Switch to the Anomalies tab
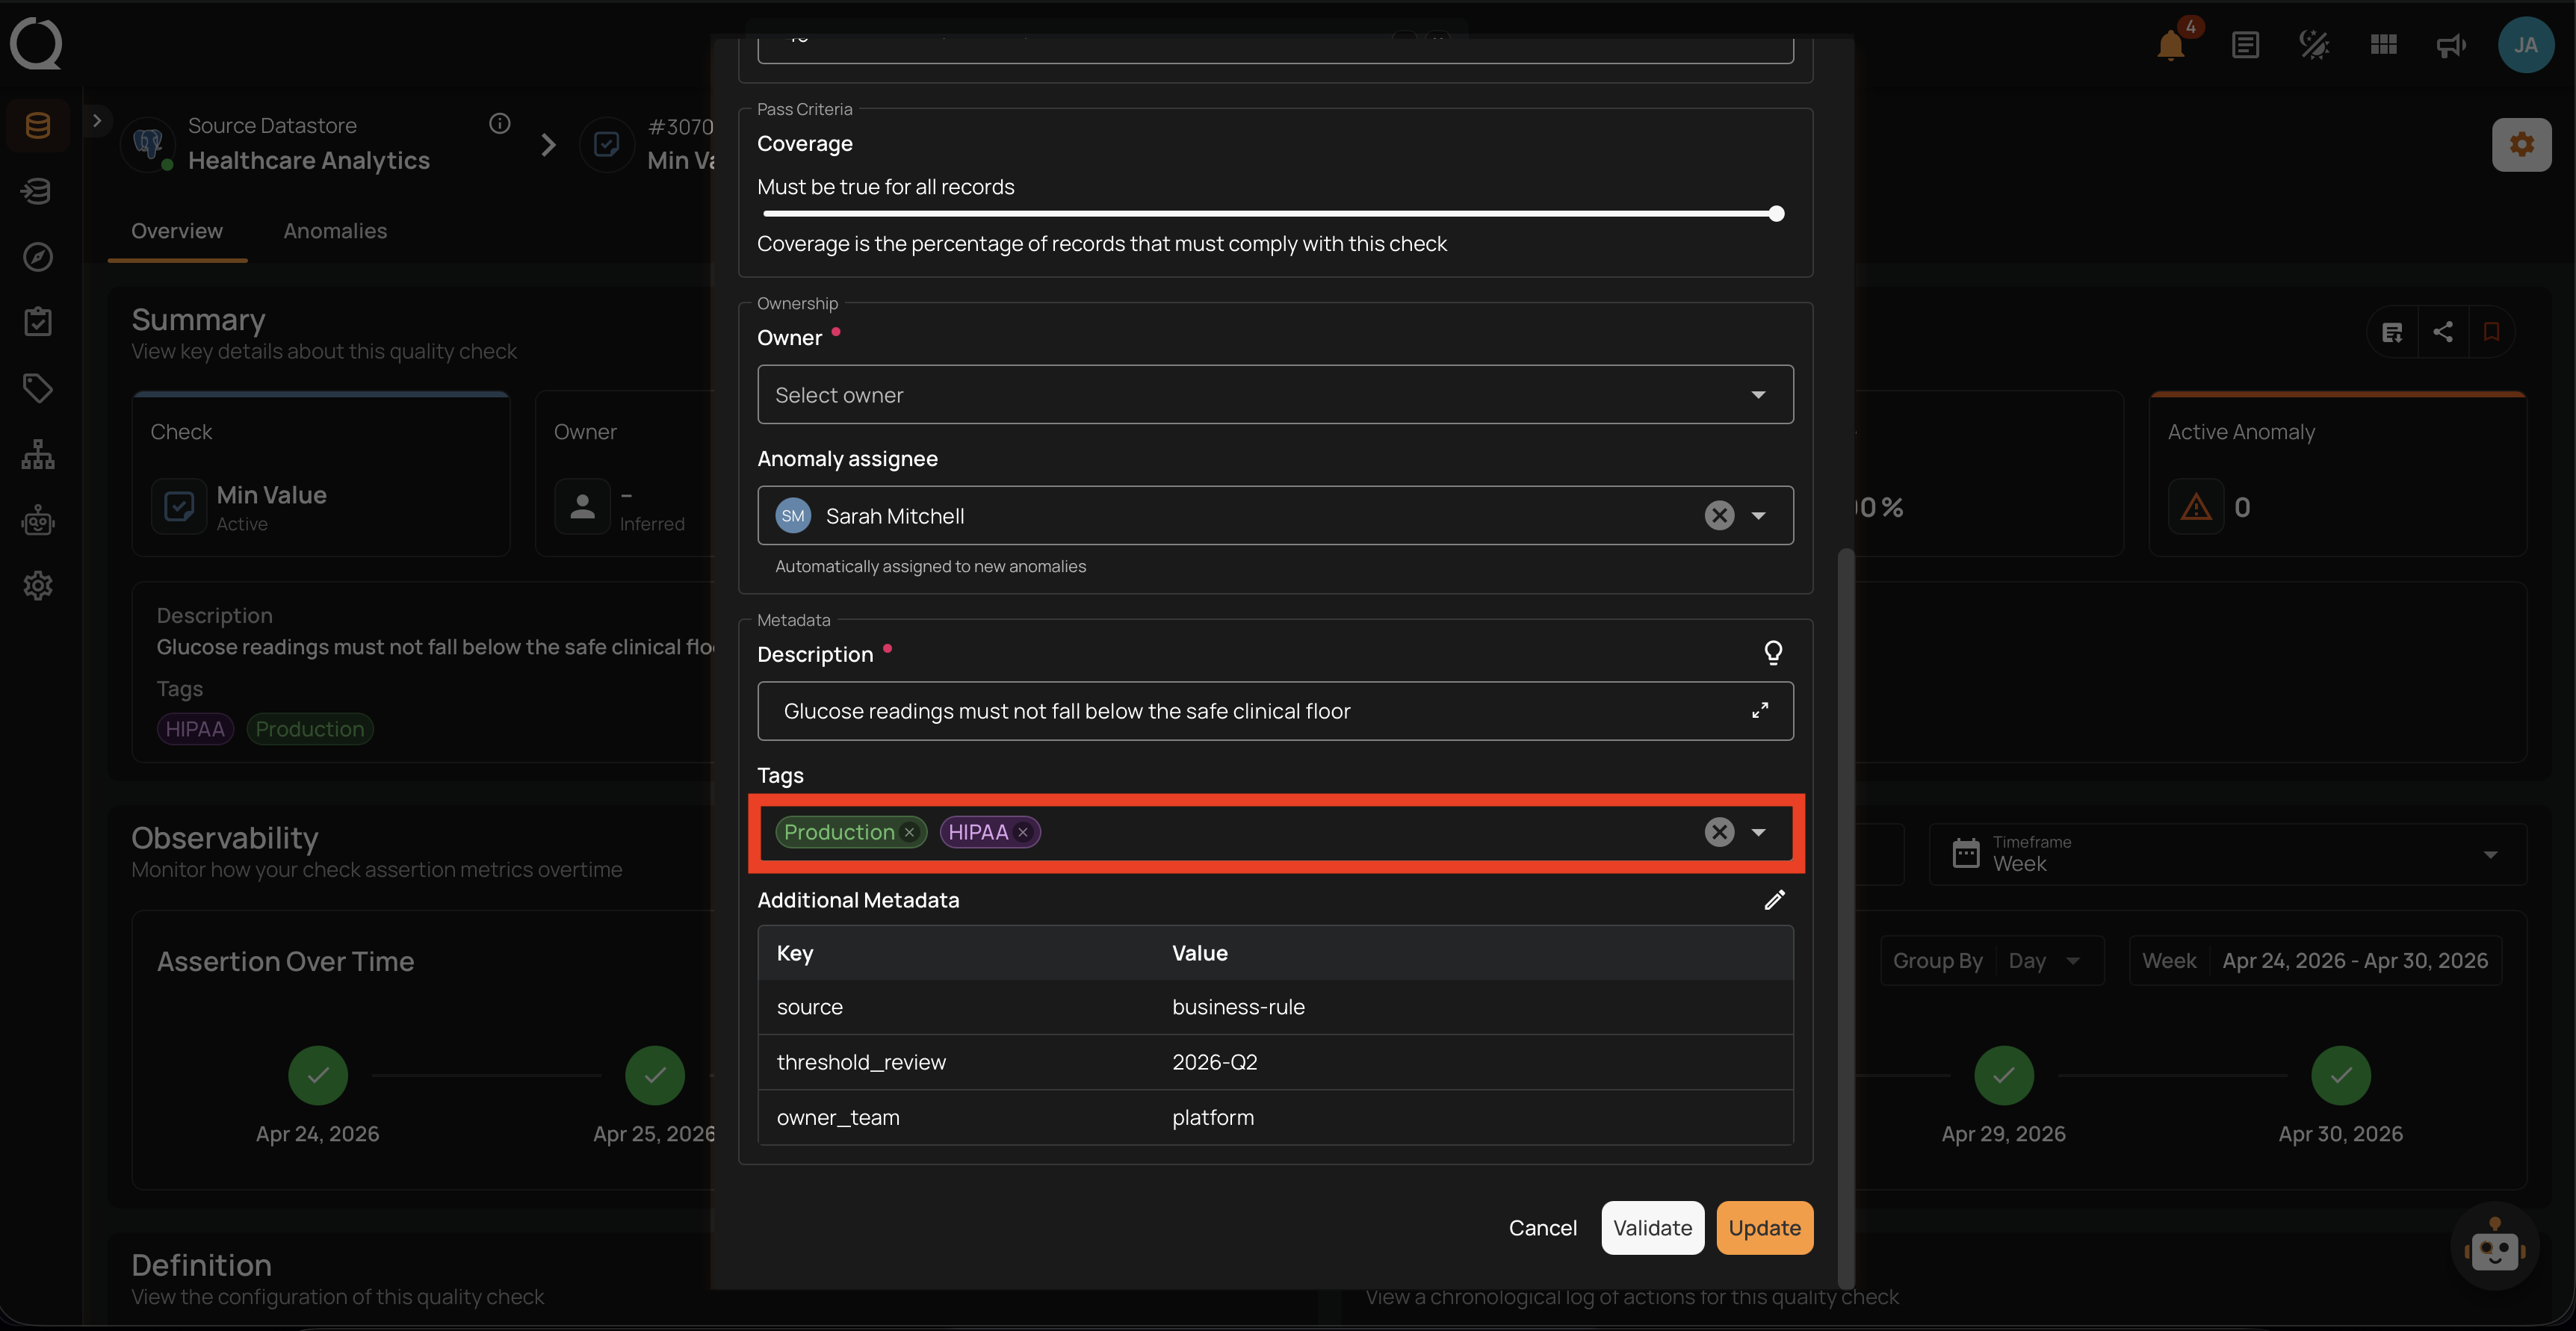 click(335, 231)
